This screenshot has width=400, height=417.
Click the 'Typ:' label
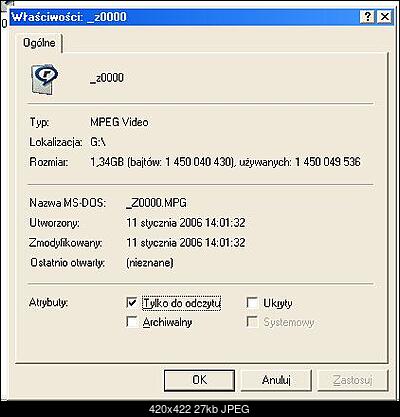(x=39, y=122)
